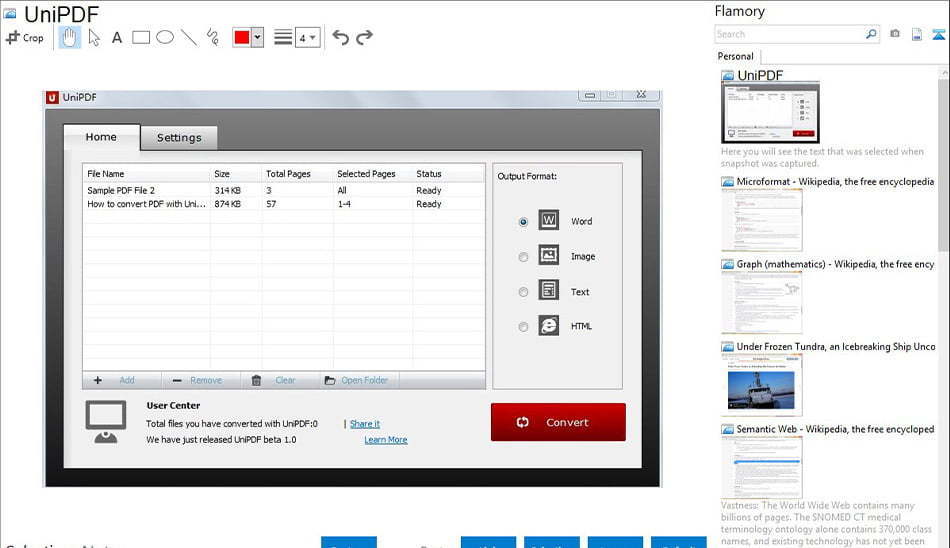Click the document page icon in Flamory
This screenshot has height=548, width=950.
pos(917,35)
